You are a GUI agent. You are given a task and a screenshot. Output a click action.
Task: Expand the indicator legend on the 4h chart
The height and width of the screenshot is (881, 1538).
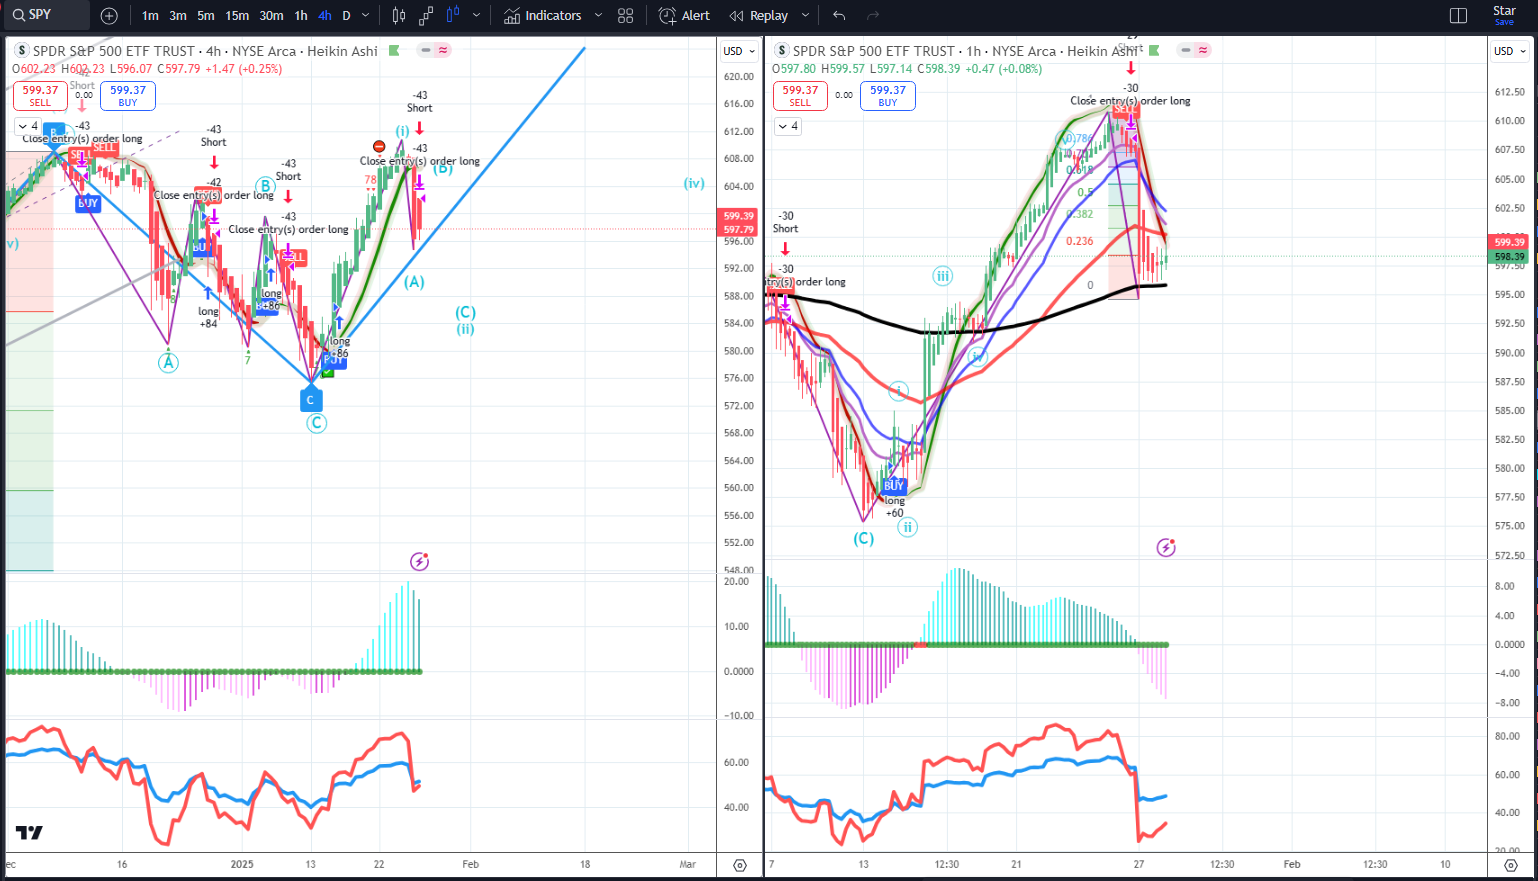point(28,126)
